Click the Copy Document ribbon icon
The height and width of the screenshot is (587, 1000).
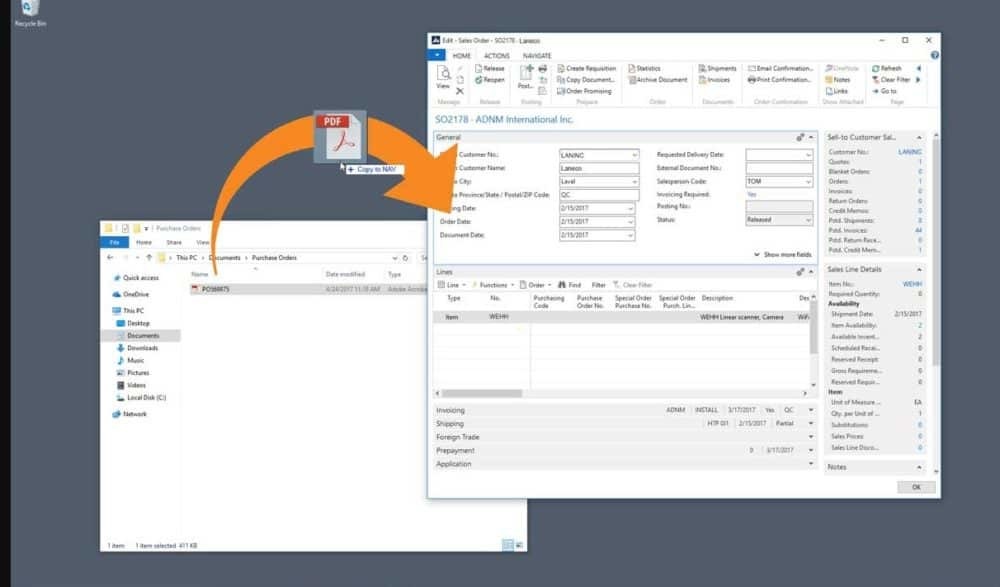[561, 80]
